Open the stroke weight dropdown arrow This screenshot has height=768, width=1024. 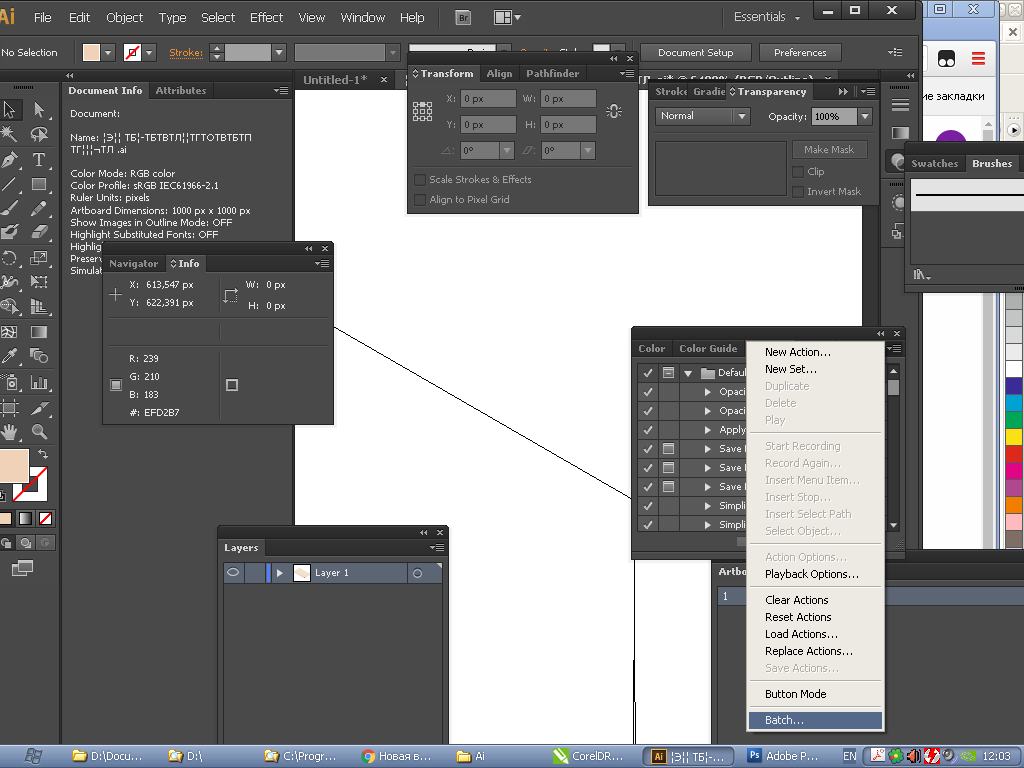279,52
